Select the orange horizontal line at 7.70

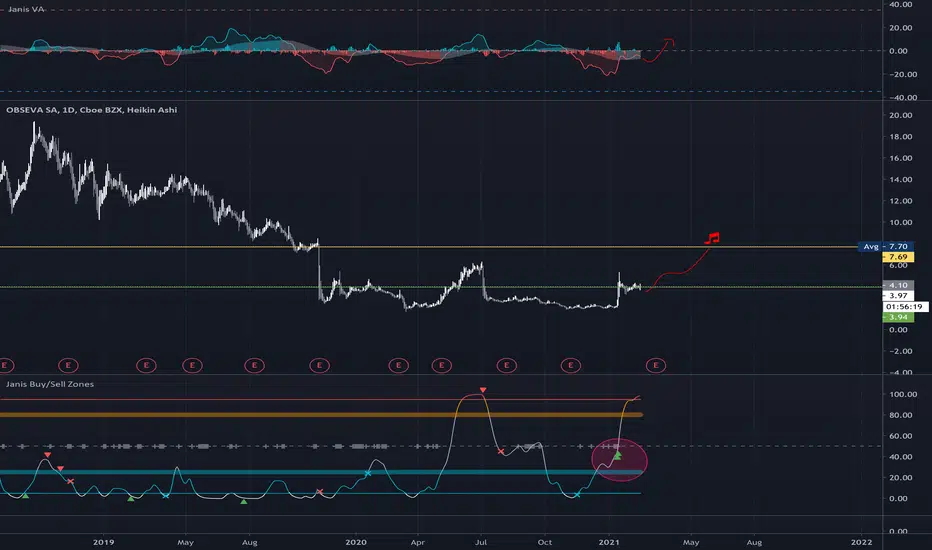point(428,247)
